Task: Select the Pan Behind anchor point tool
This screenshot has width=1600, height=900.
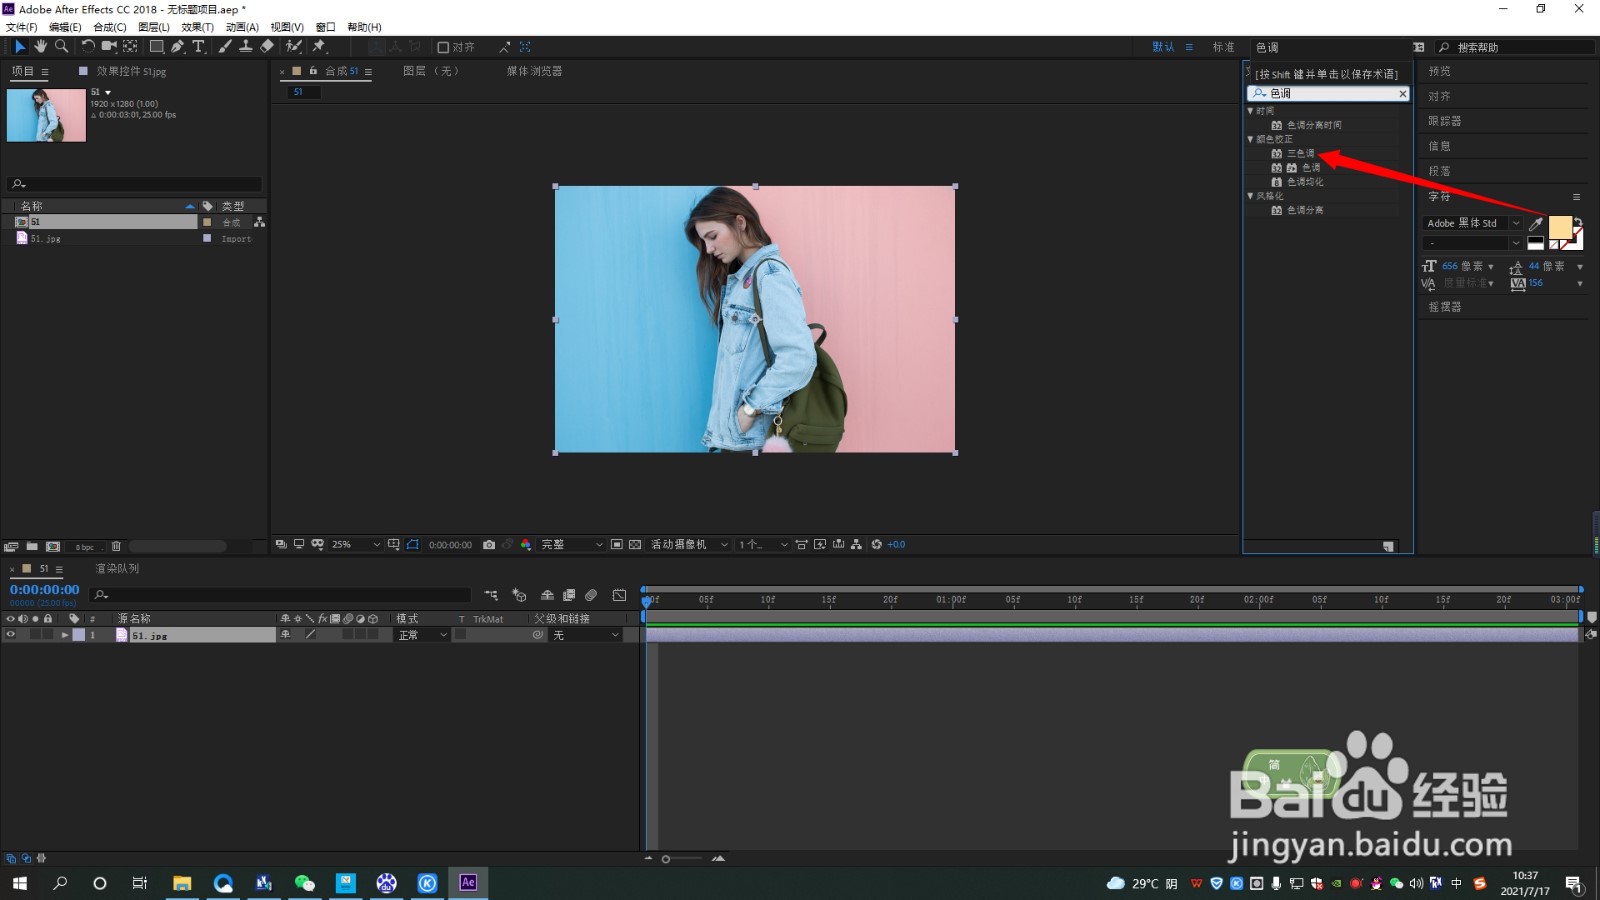Action: click(x=130, y=47)
